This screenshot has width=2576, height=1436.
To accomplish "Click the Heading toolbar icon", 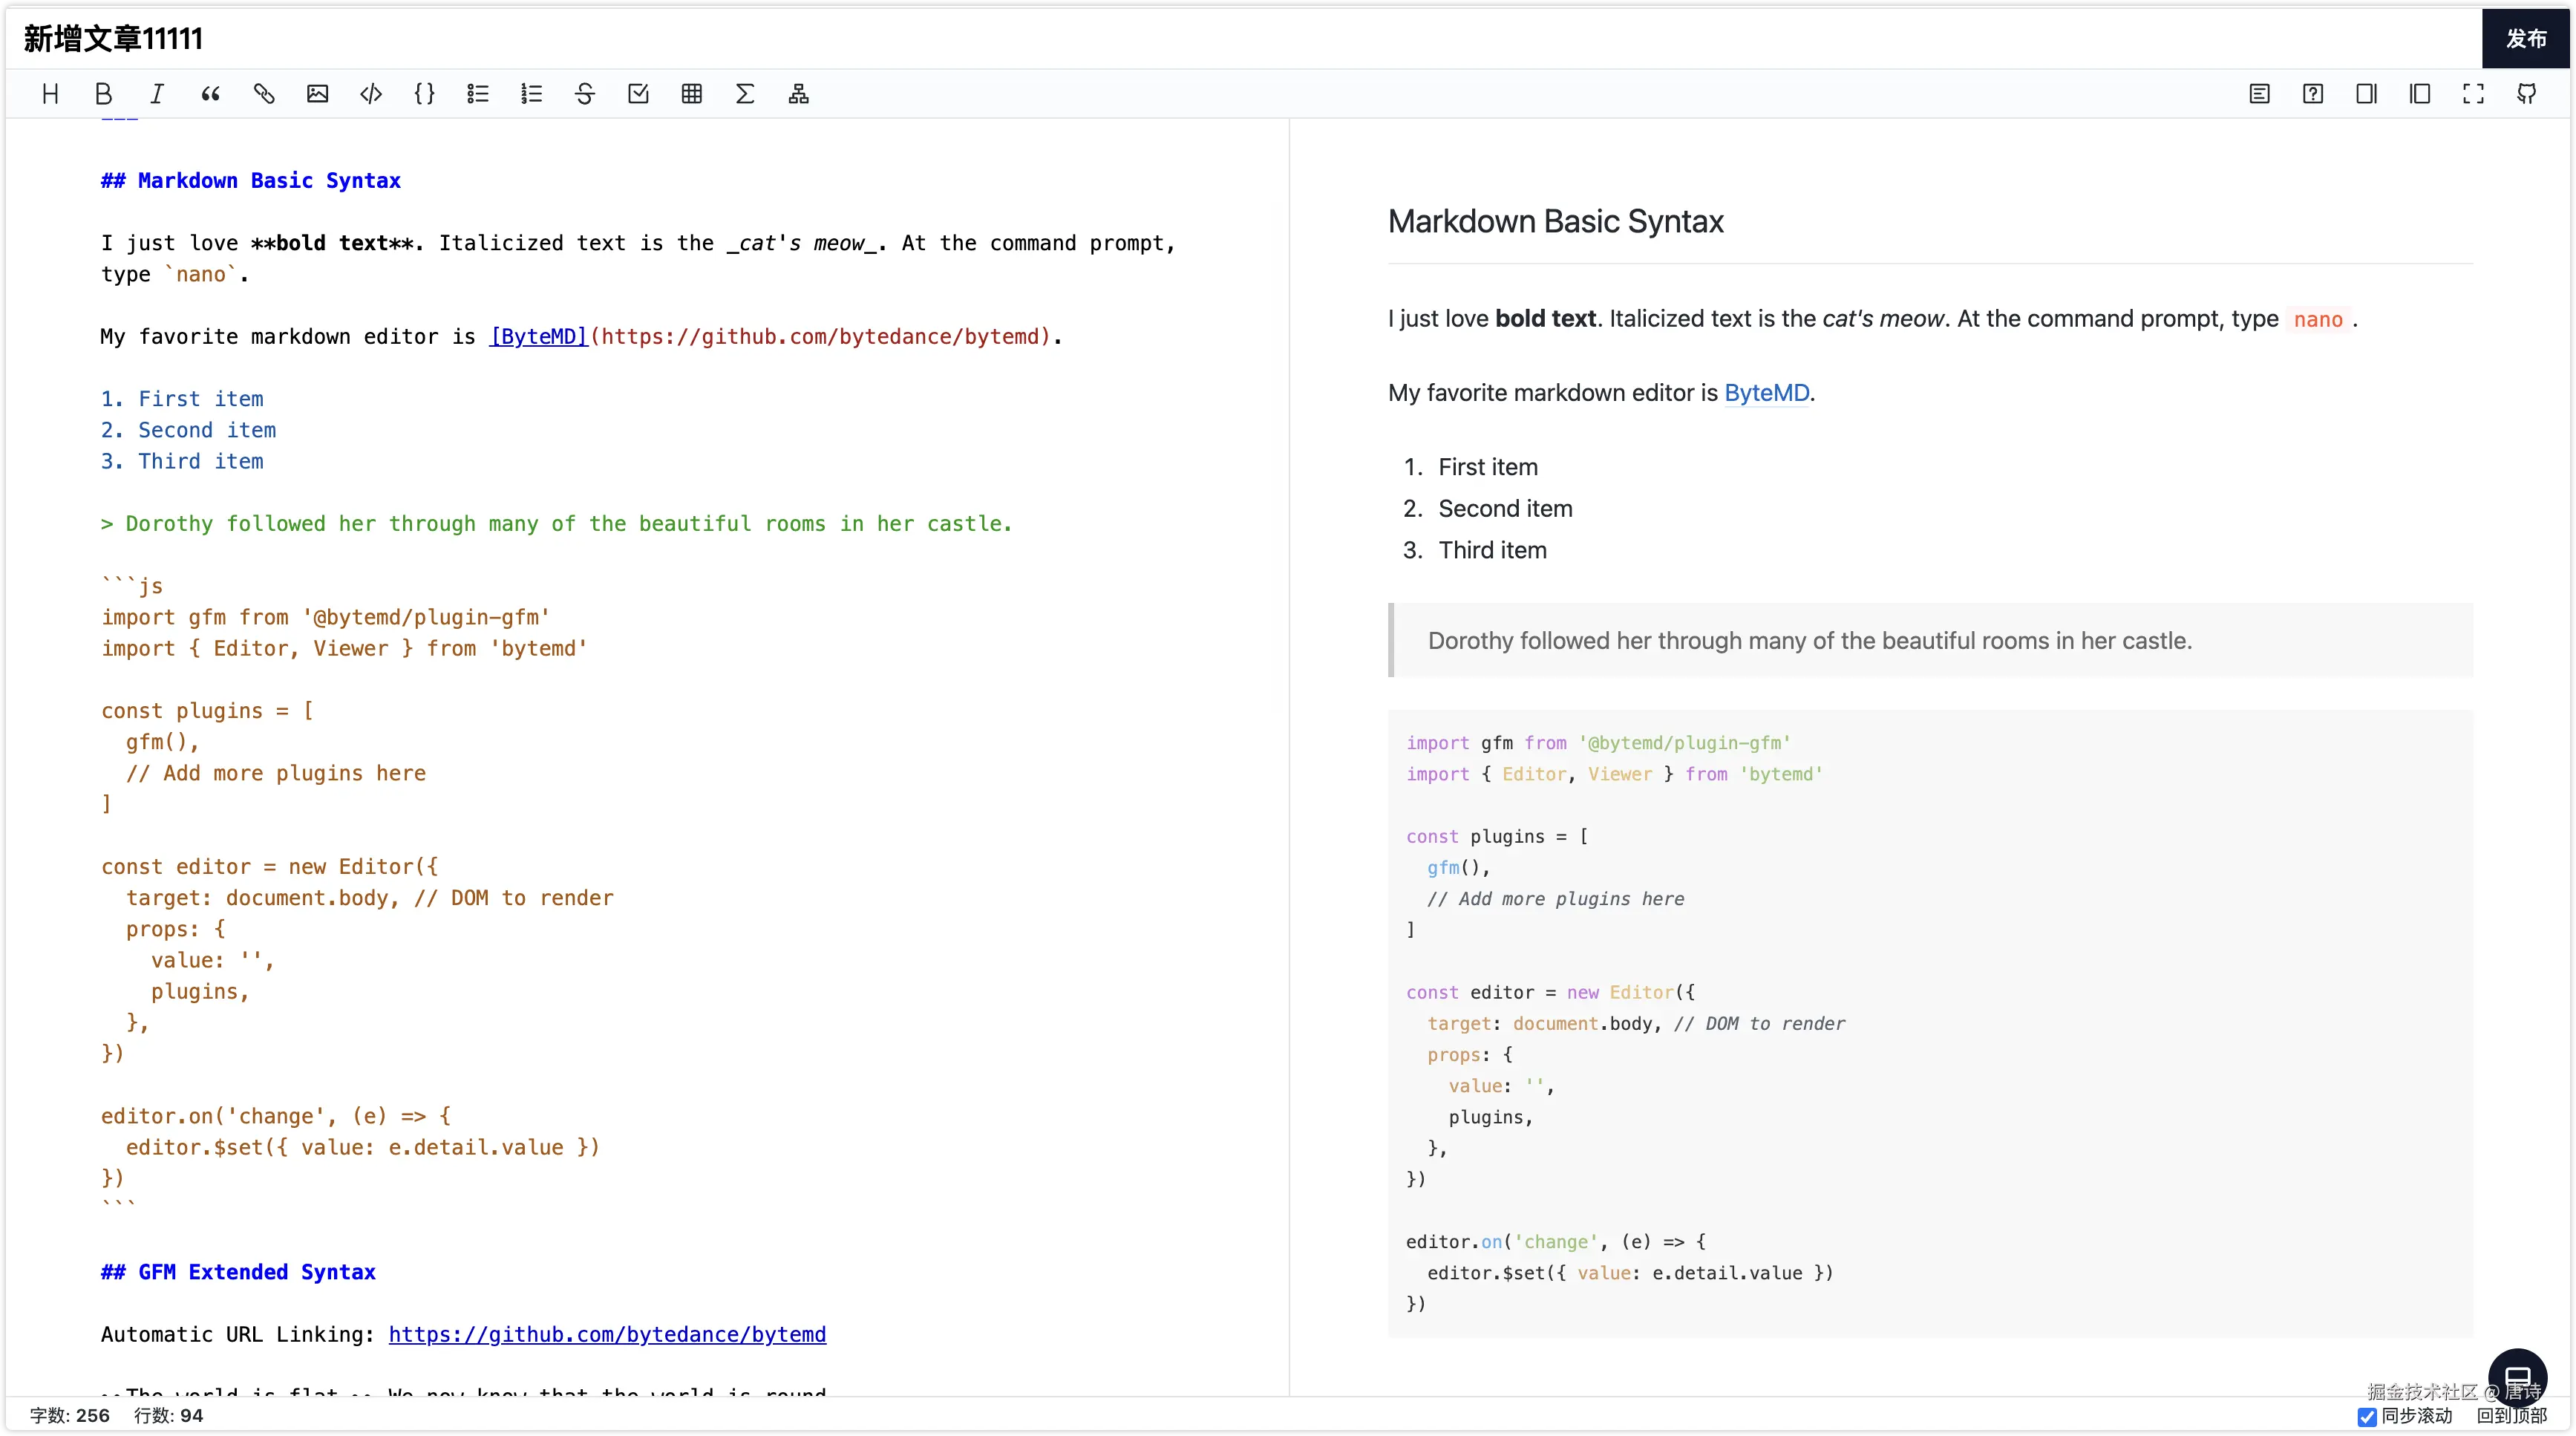I will [x=50, y=94].
